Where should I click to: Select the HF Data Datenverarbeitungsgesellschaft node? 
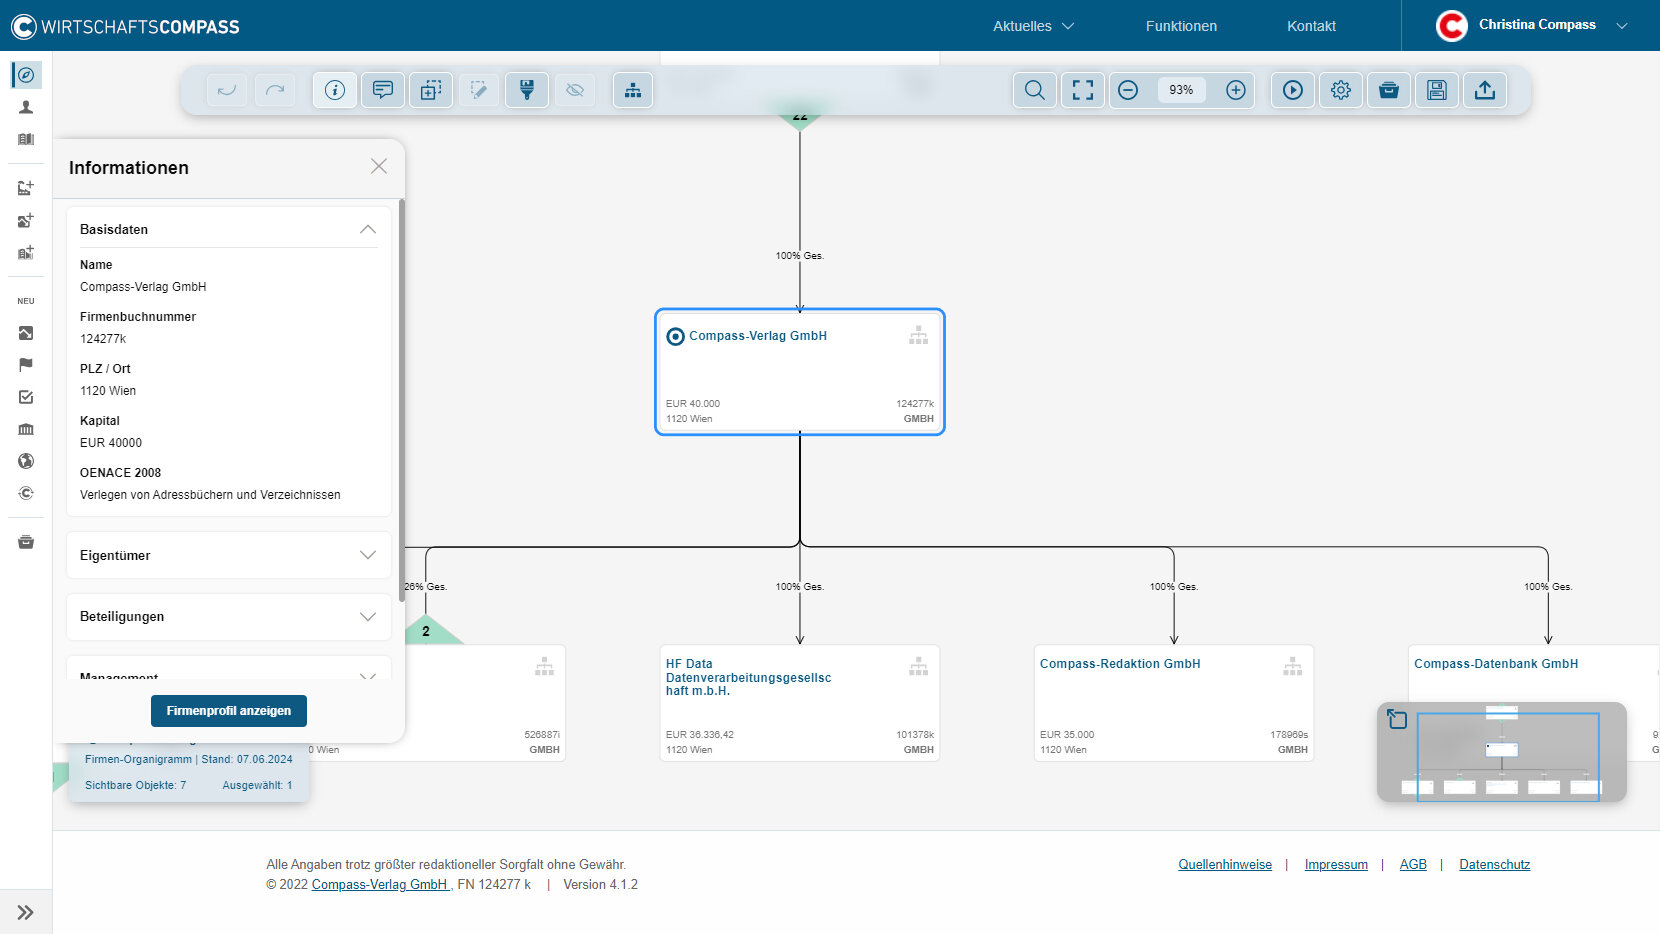point(800,703)
